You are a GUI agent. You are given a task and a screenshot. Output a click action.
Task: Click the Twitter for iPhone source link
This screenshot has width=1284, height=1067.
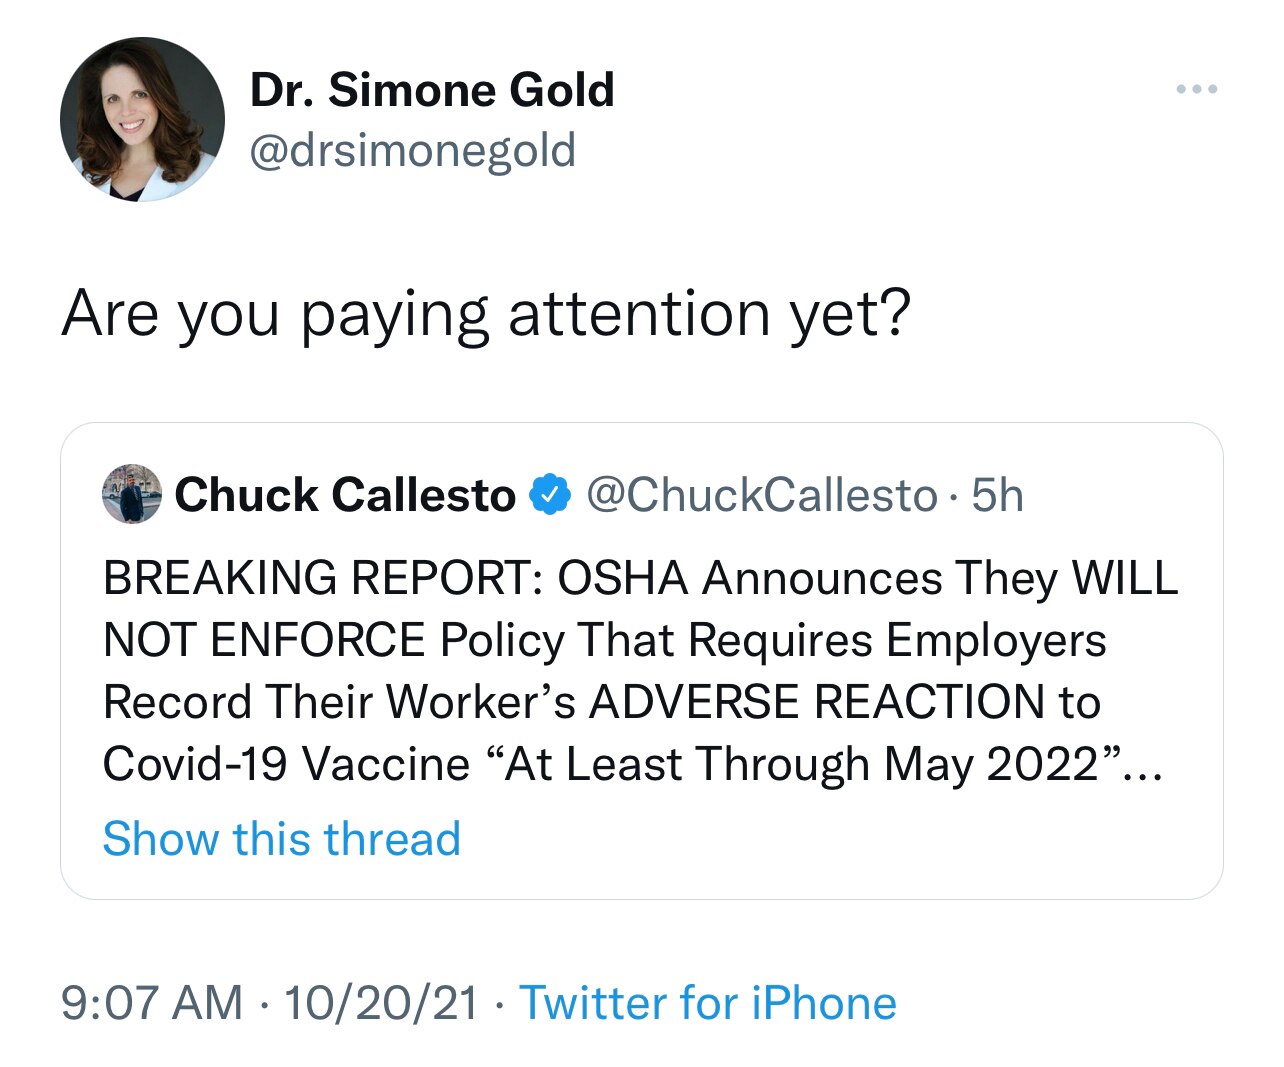705,1003
